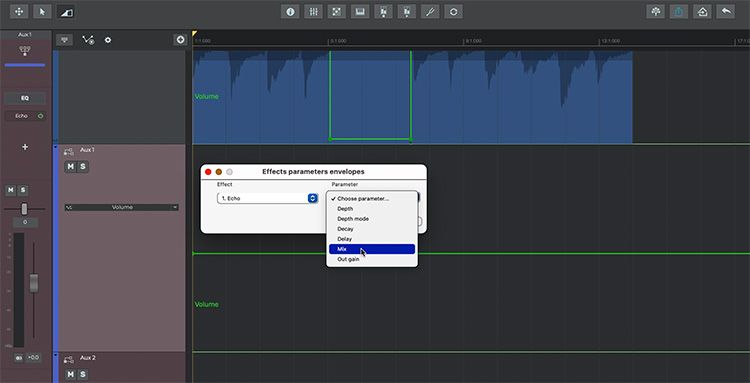Image resolution: width=750 pixels, height=383 pixels.
Task: Open the Effect dropdown showing 1. Echo
Action: pos(267,198)
